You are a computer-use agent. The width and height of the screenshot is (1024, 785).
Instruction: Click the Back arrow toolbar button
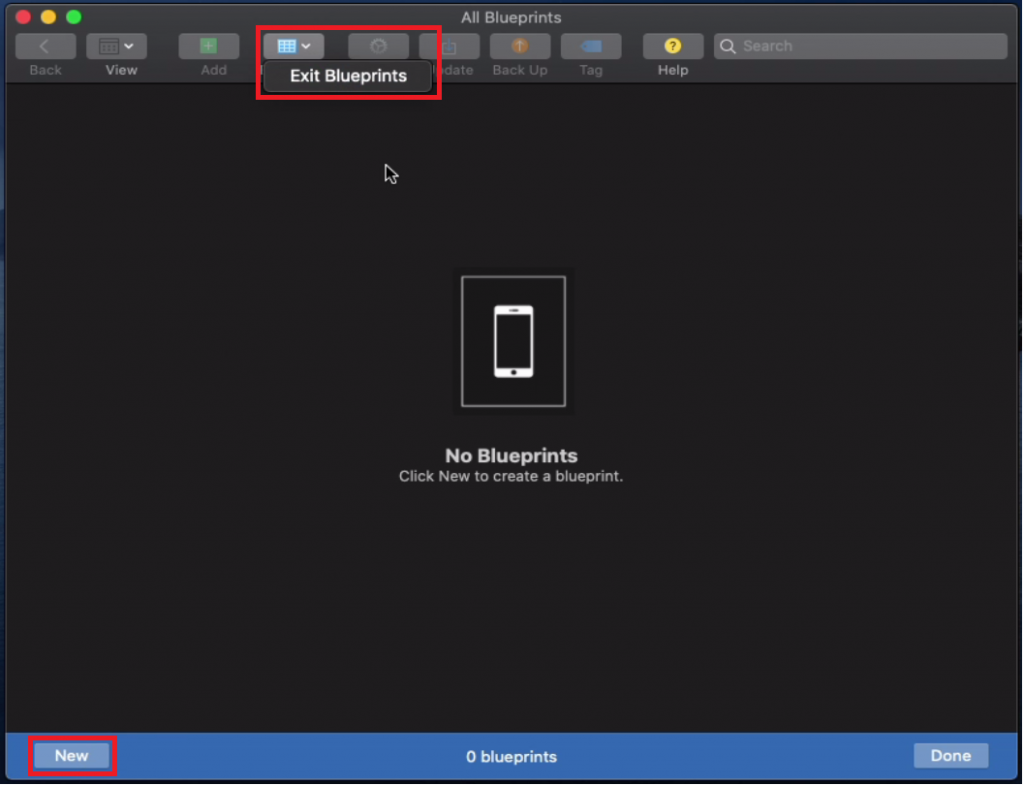click(45, 46)
